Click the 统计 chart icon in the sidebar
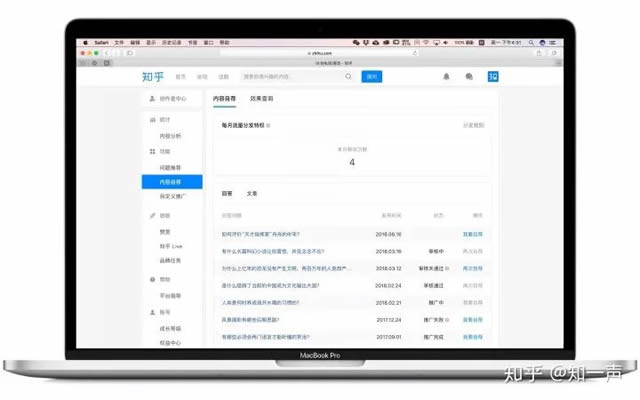This screenshot has width=640, height=400. tap(152, 119)
